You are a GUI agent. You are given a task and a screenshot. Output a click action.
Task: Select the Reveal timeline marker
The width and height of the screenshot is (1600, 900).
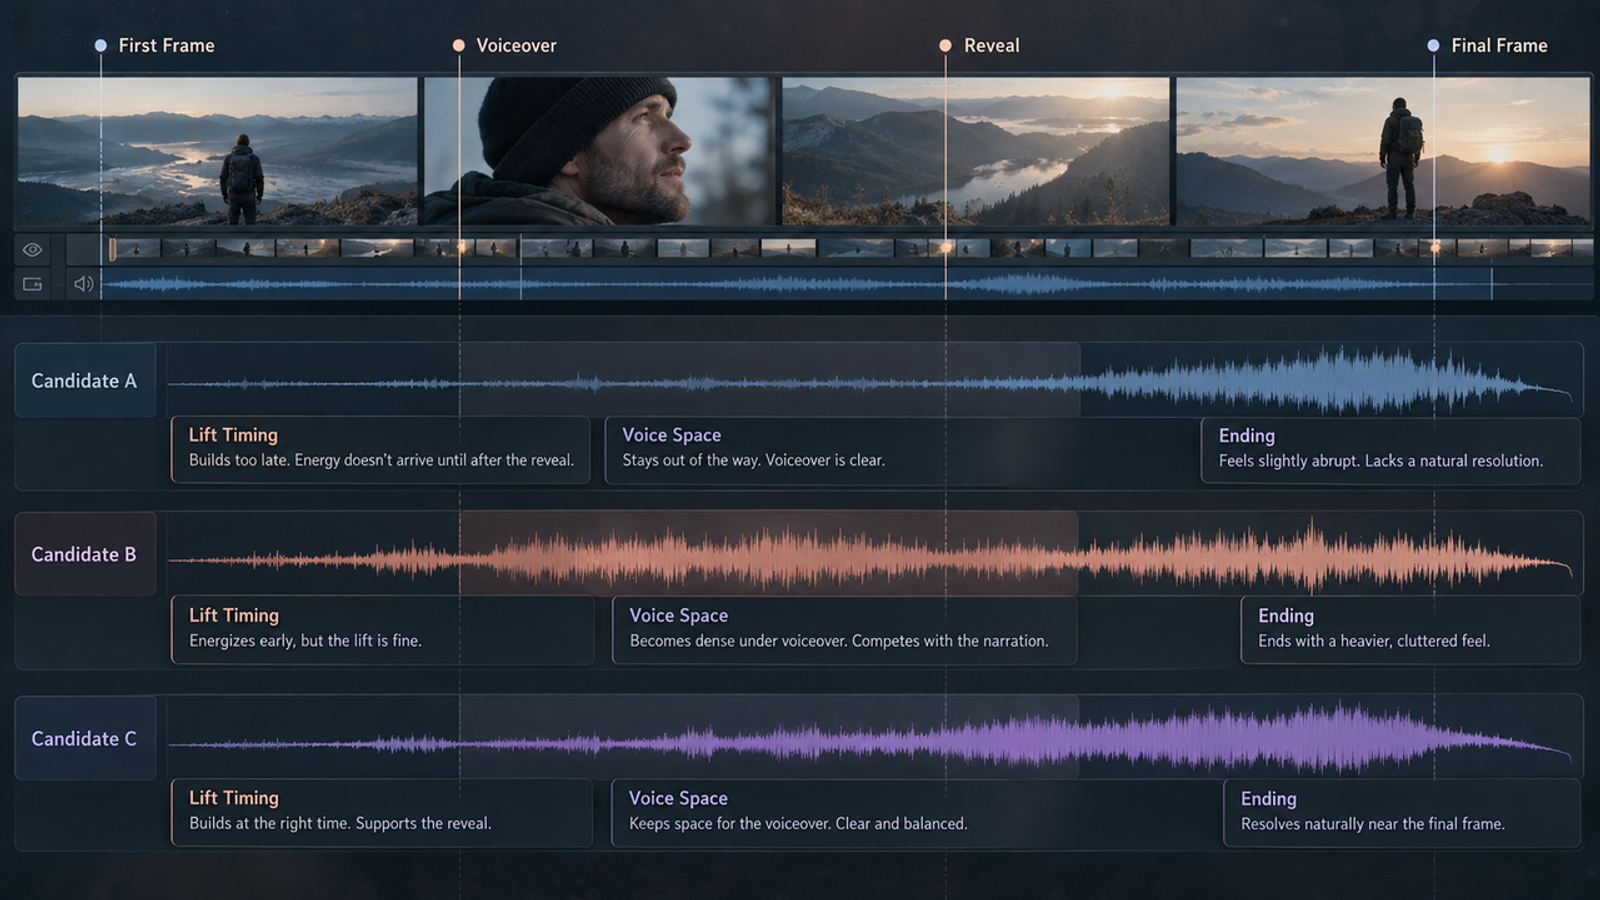tap(980, 45)
